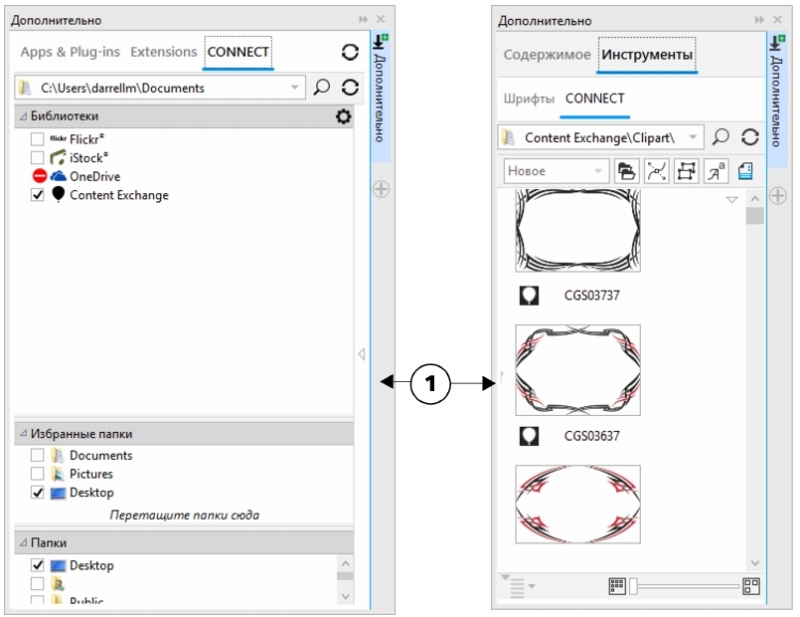Switch to the Шрифты tab
Viewport: 800px width, 617px height.
(x=526, y=98)
